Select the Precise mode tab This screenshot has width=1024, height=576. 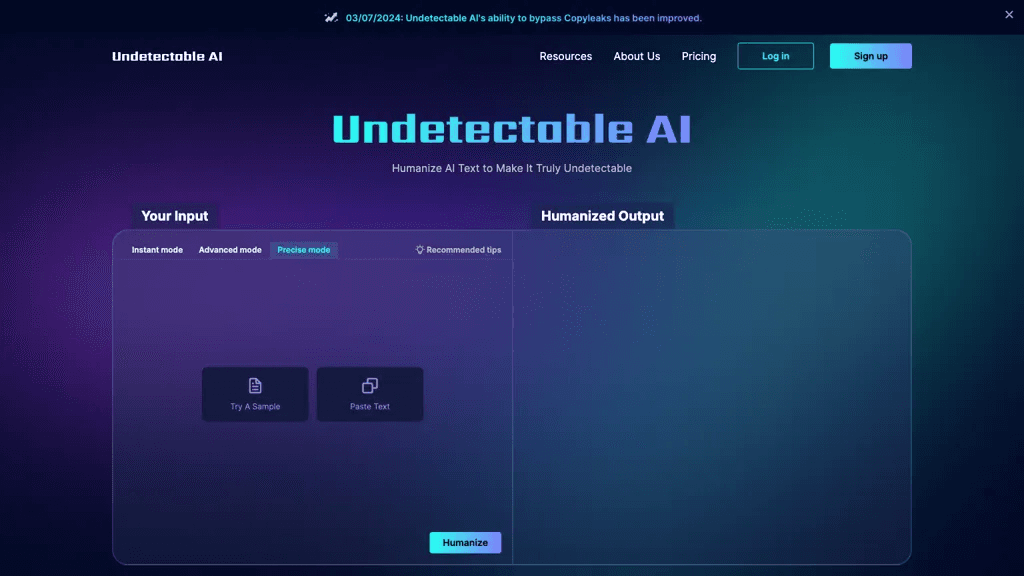click(304, 250)
